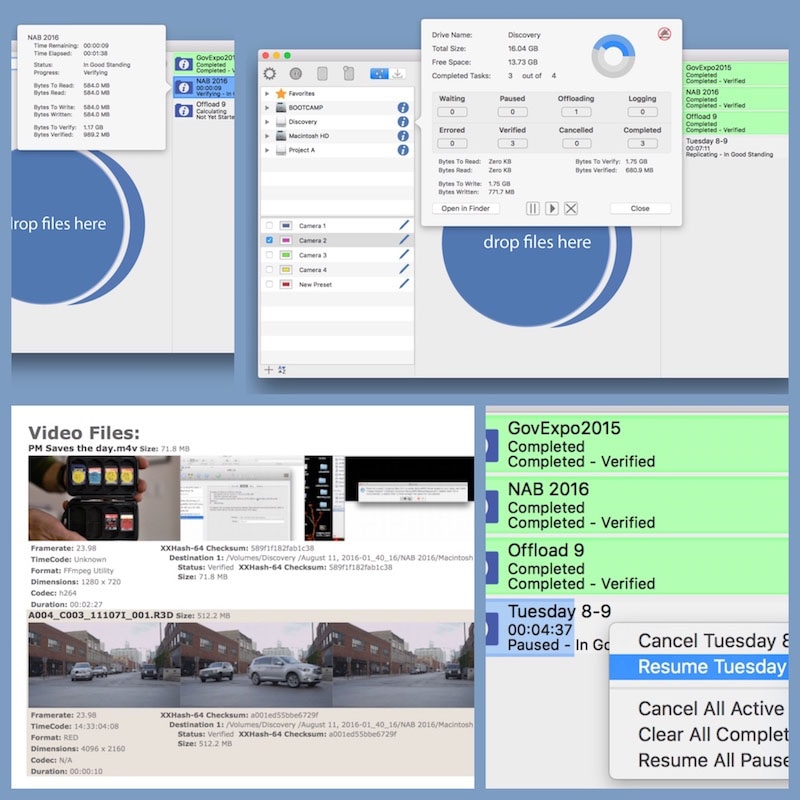Expand the Macintosh HD disclosure triangle
Viewport: 800px width, 800px height.
[x=267, y=136]
